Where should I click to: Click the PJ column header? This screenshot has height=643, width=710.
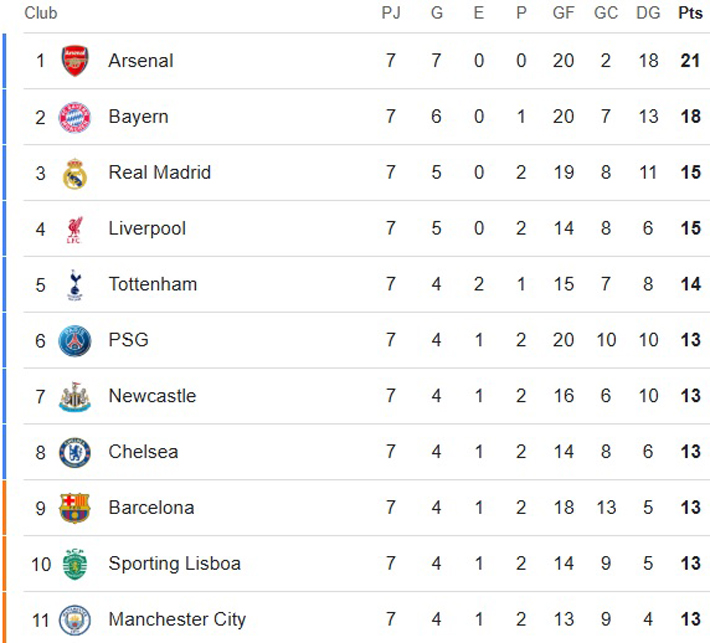(391, 13)
